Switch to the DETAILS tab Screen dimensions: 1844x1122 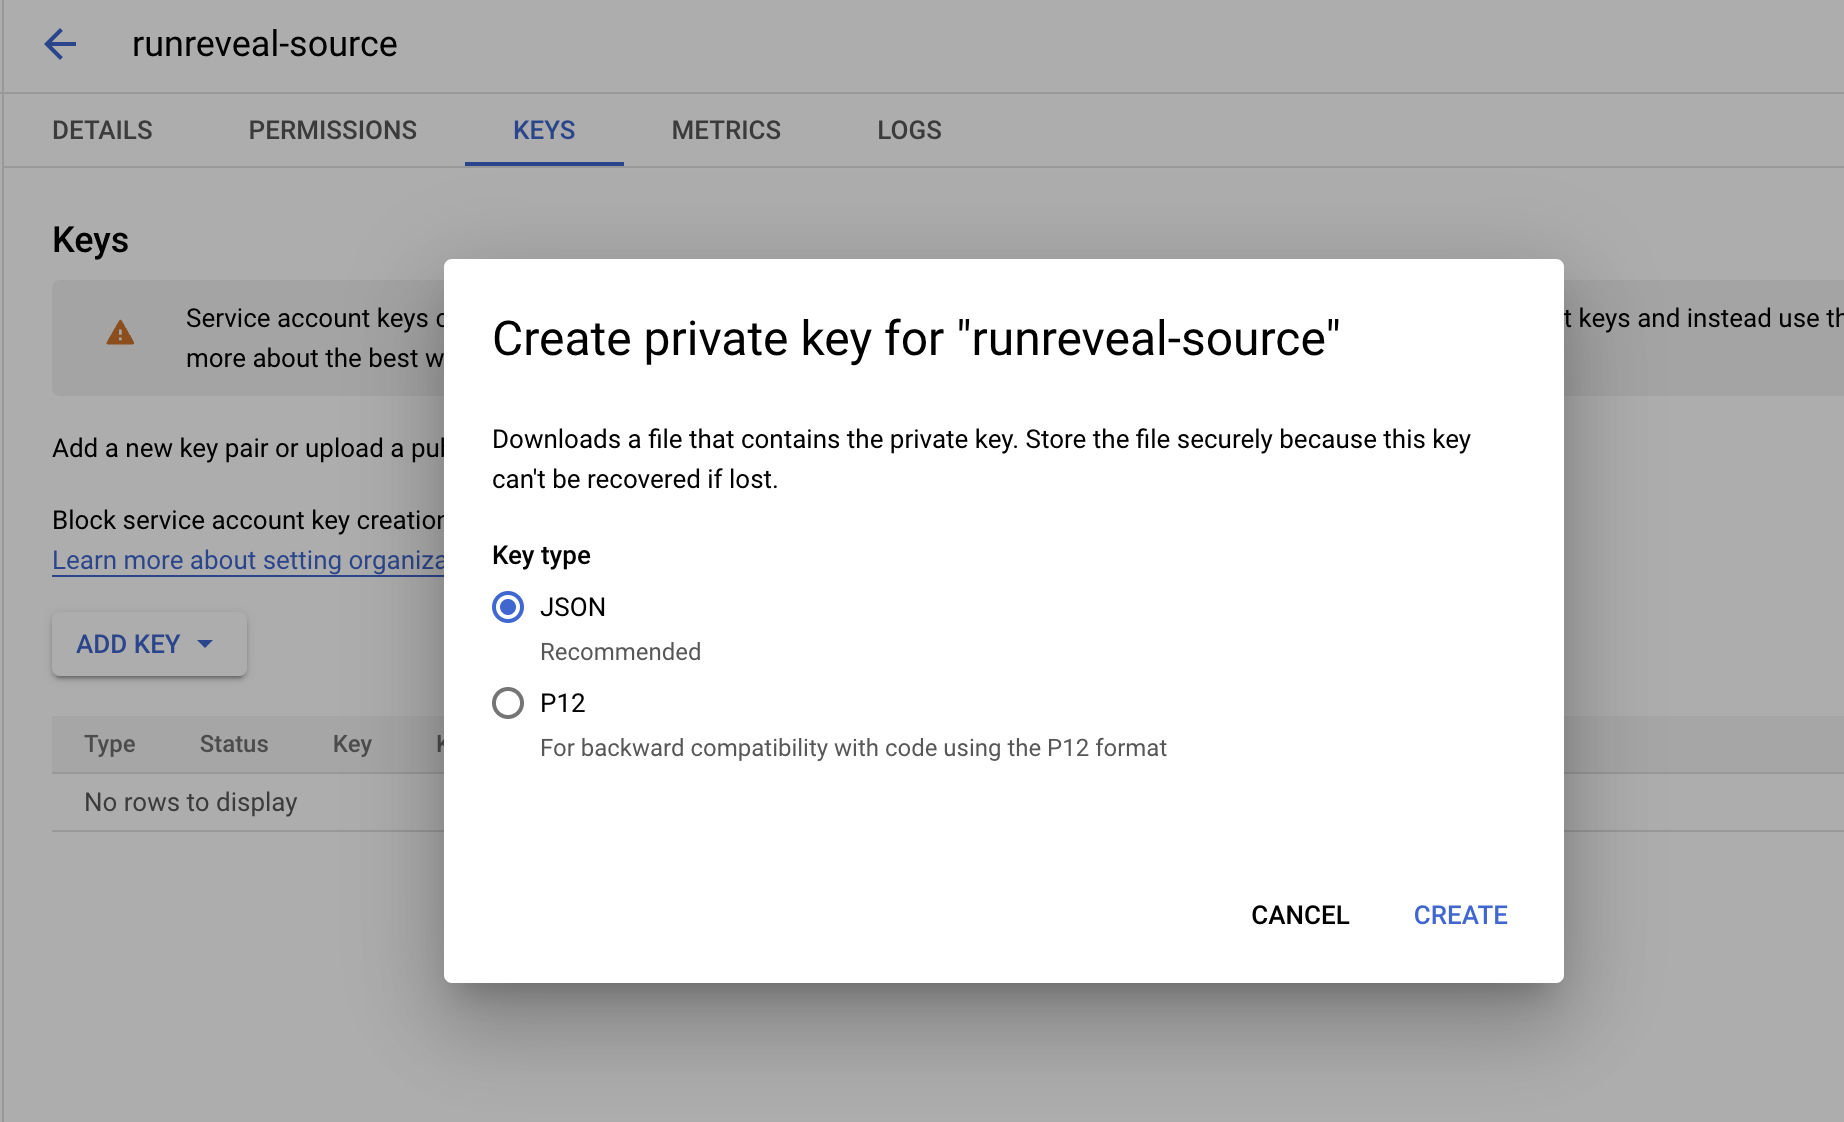click(102, 129)
